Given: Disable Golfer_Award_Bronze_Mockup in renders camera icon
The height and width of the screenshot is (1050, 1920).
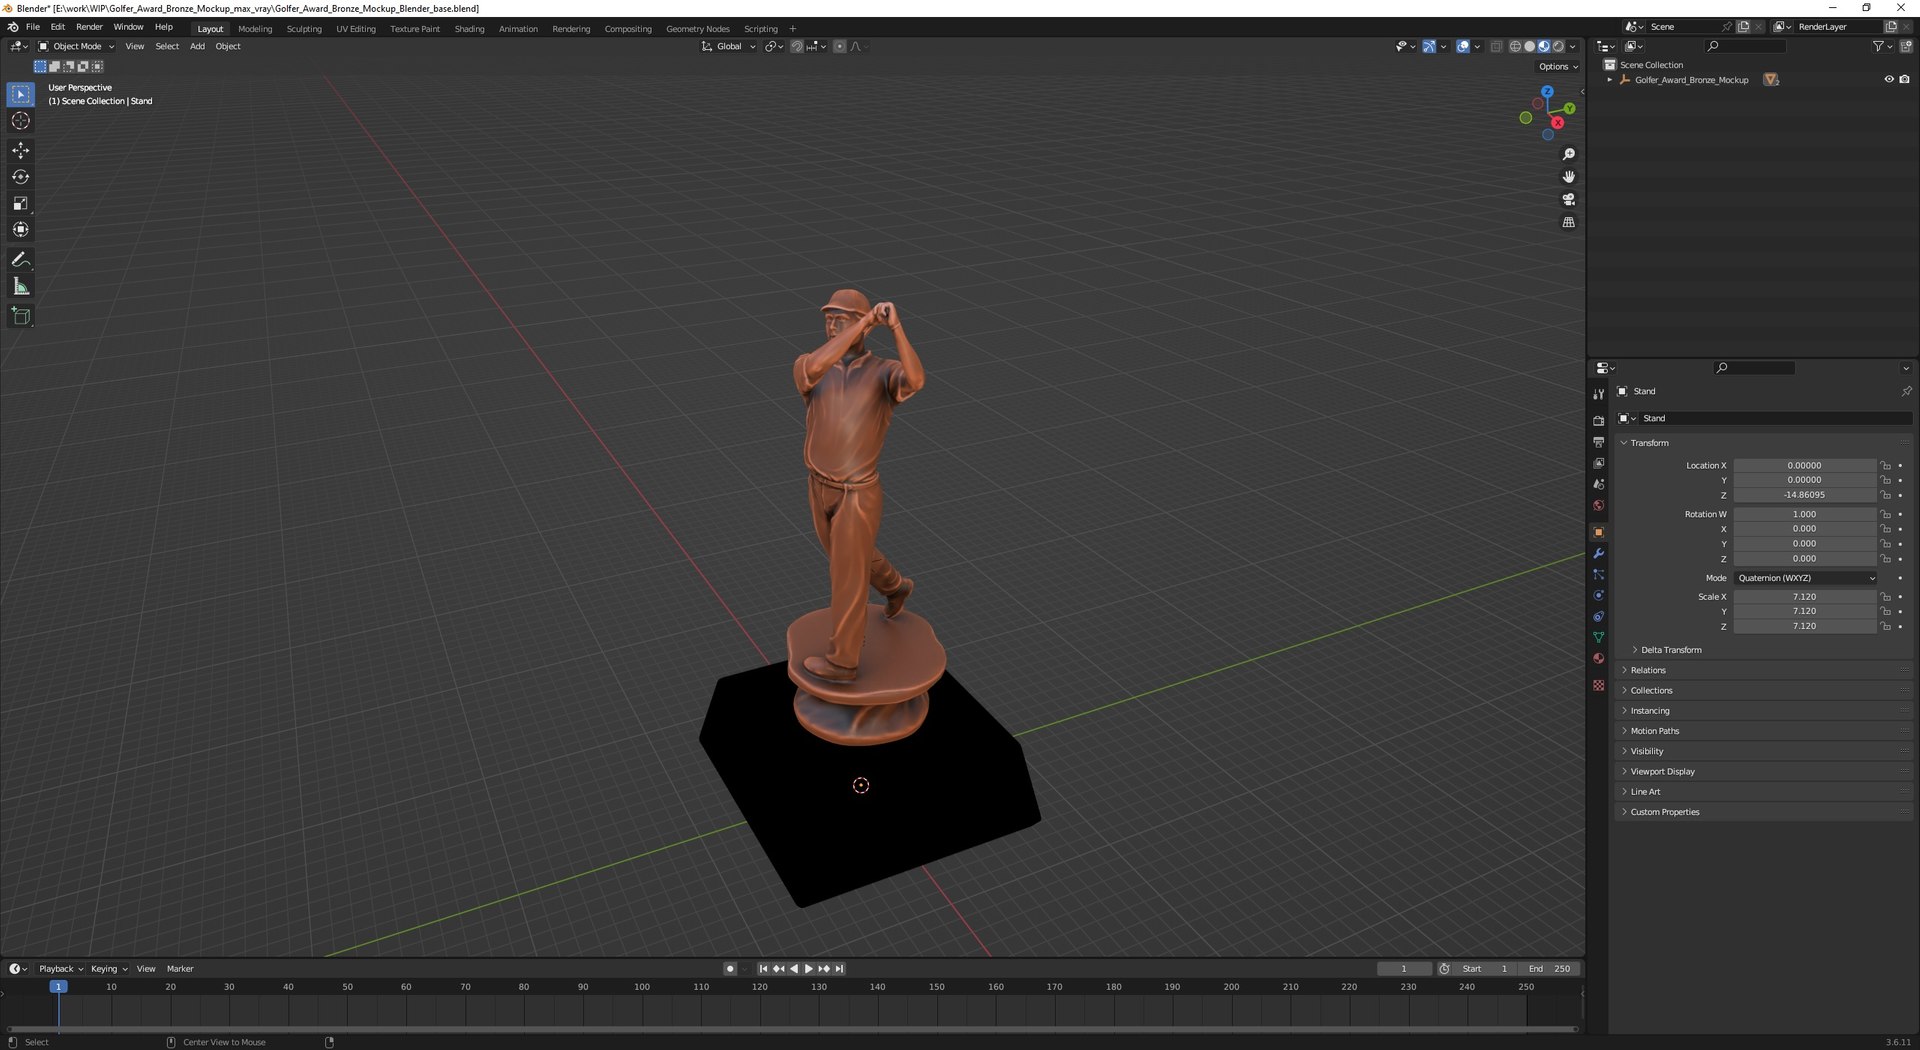Looking at the screenshot, I should pyautogui.click(x=1904, y=80).
